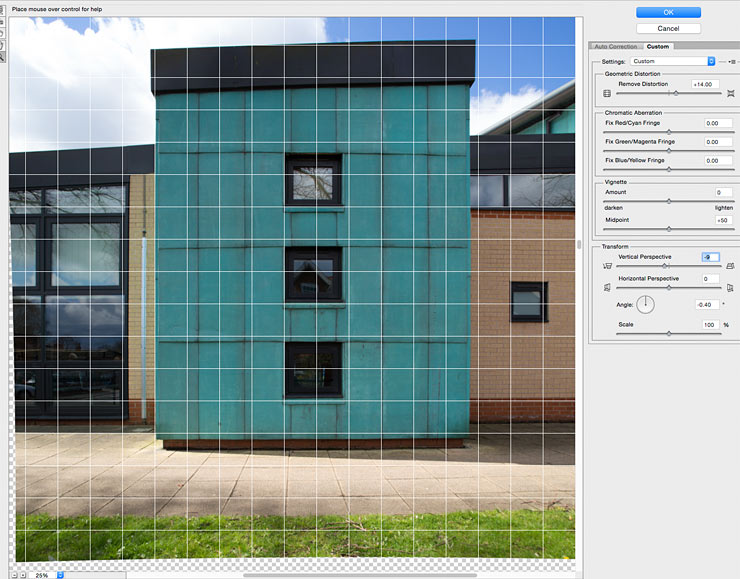Adjust the Scale slider

click(x=669, y=333)
